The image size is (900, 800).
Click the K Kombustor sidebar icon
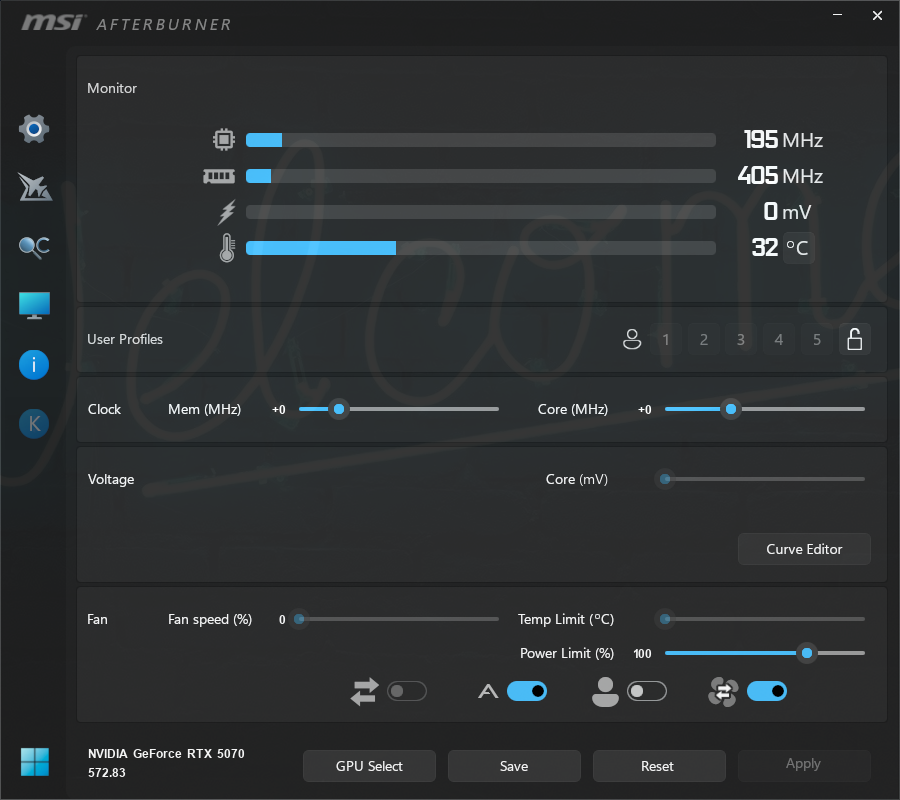[x=34, y=424]
